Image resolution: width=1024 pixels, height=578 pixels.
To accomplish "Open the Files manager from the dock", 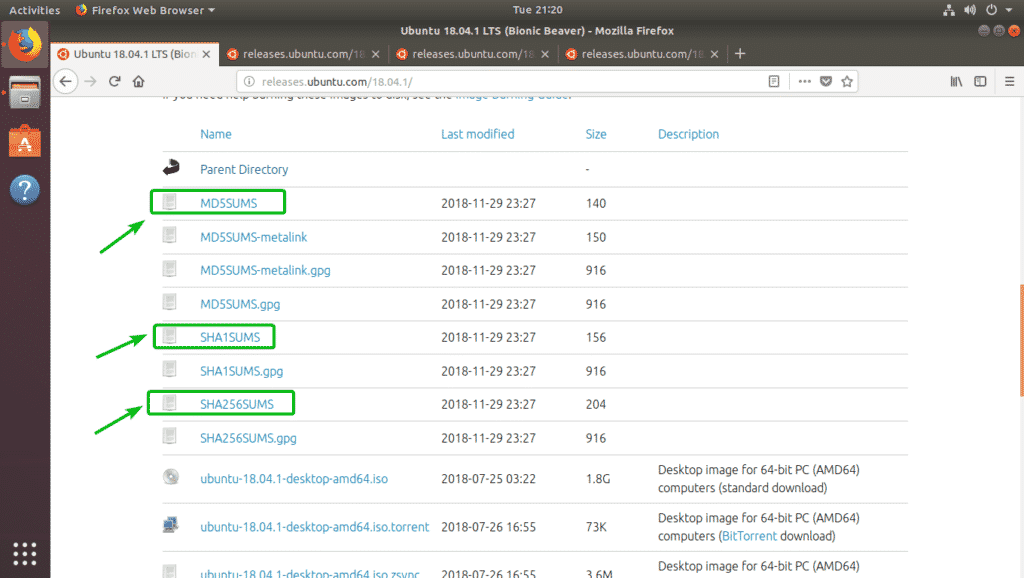I will (x=25, y=93).
